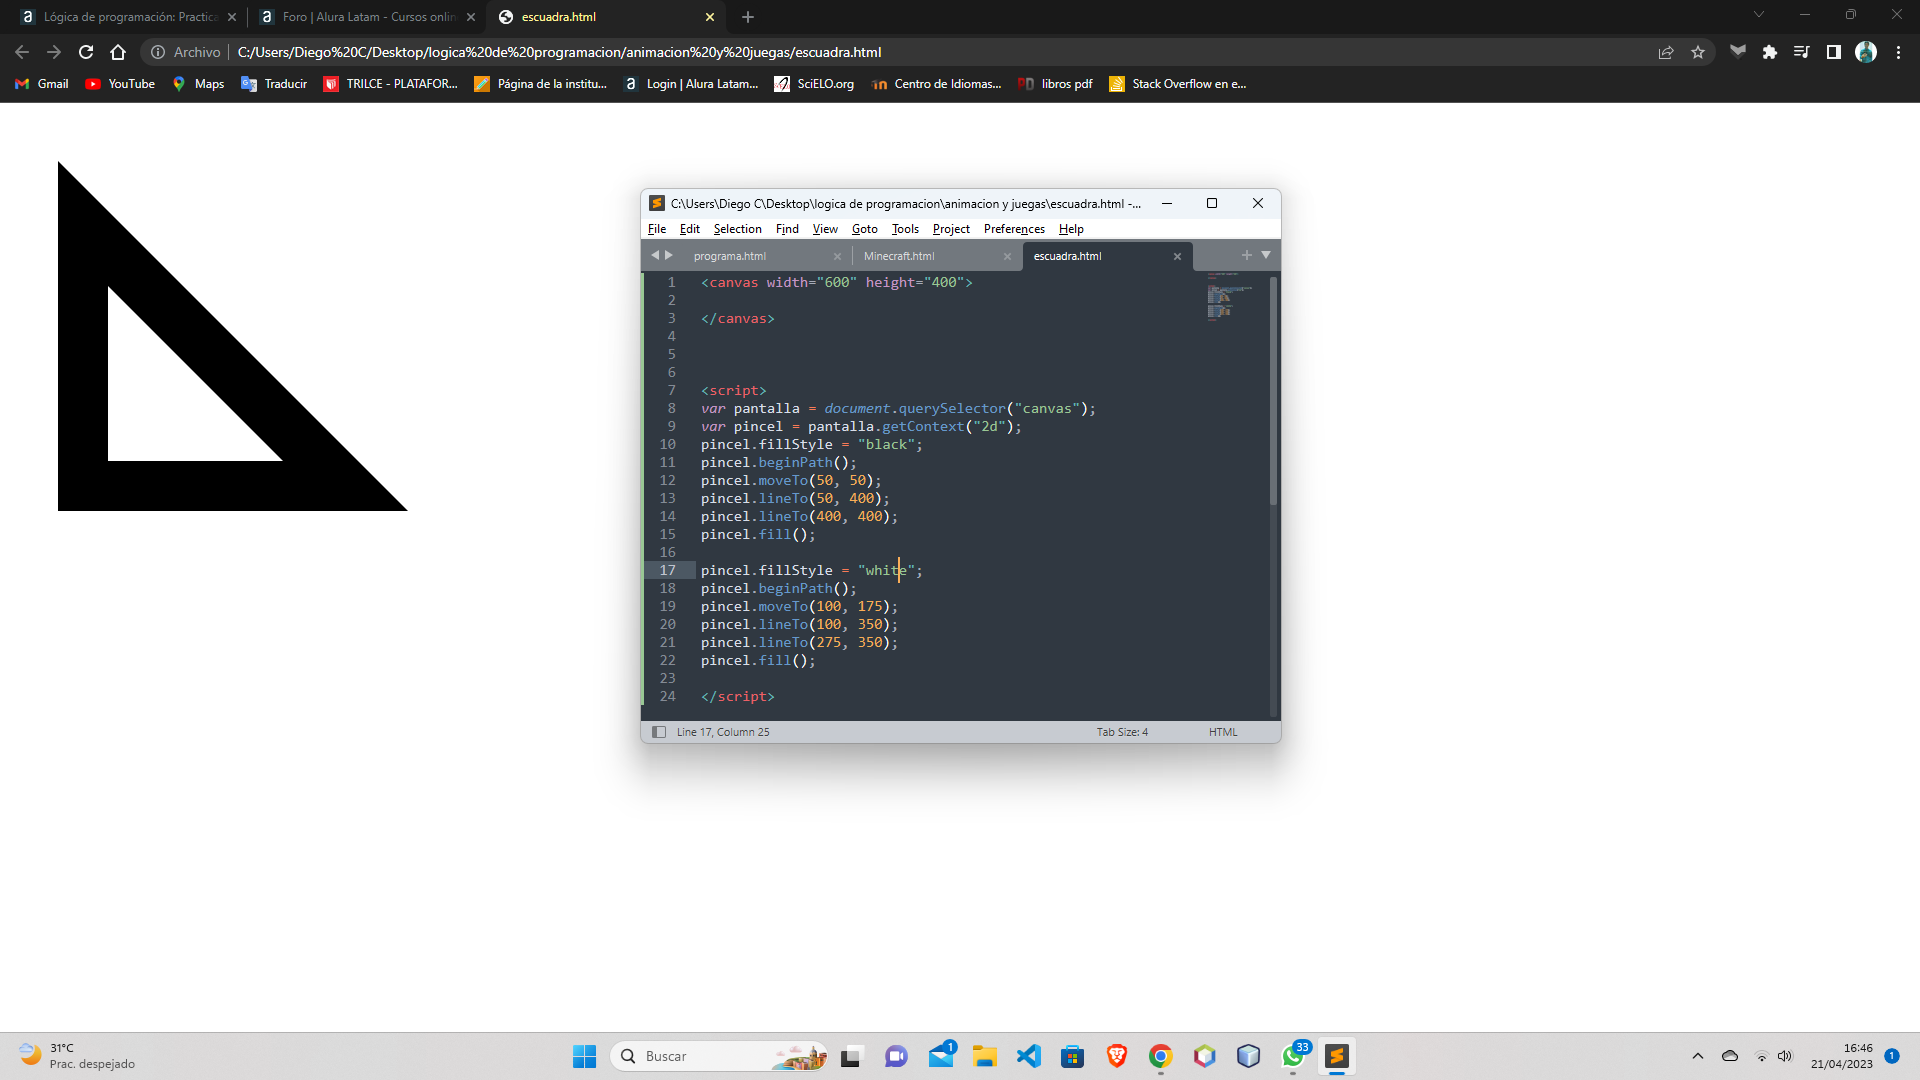Viewport: 1920px width, 1080px height.
Task: Open Sublime Text taskbar icon
Action: pos(1337,1056)
